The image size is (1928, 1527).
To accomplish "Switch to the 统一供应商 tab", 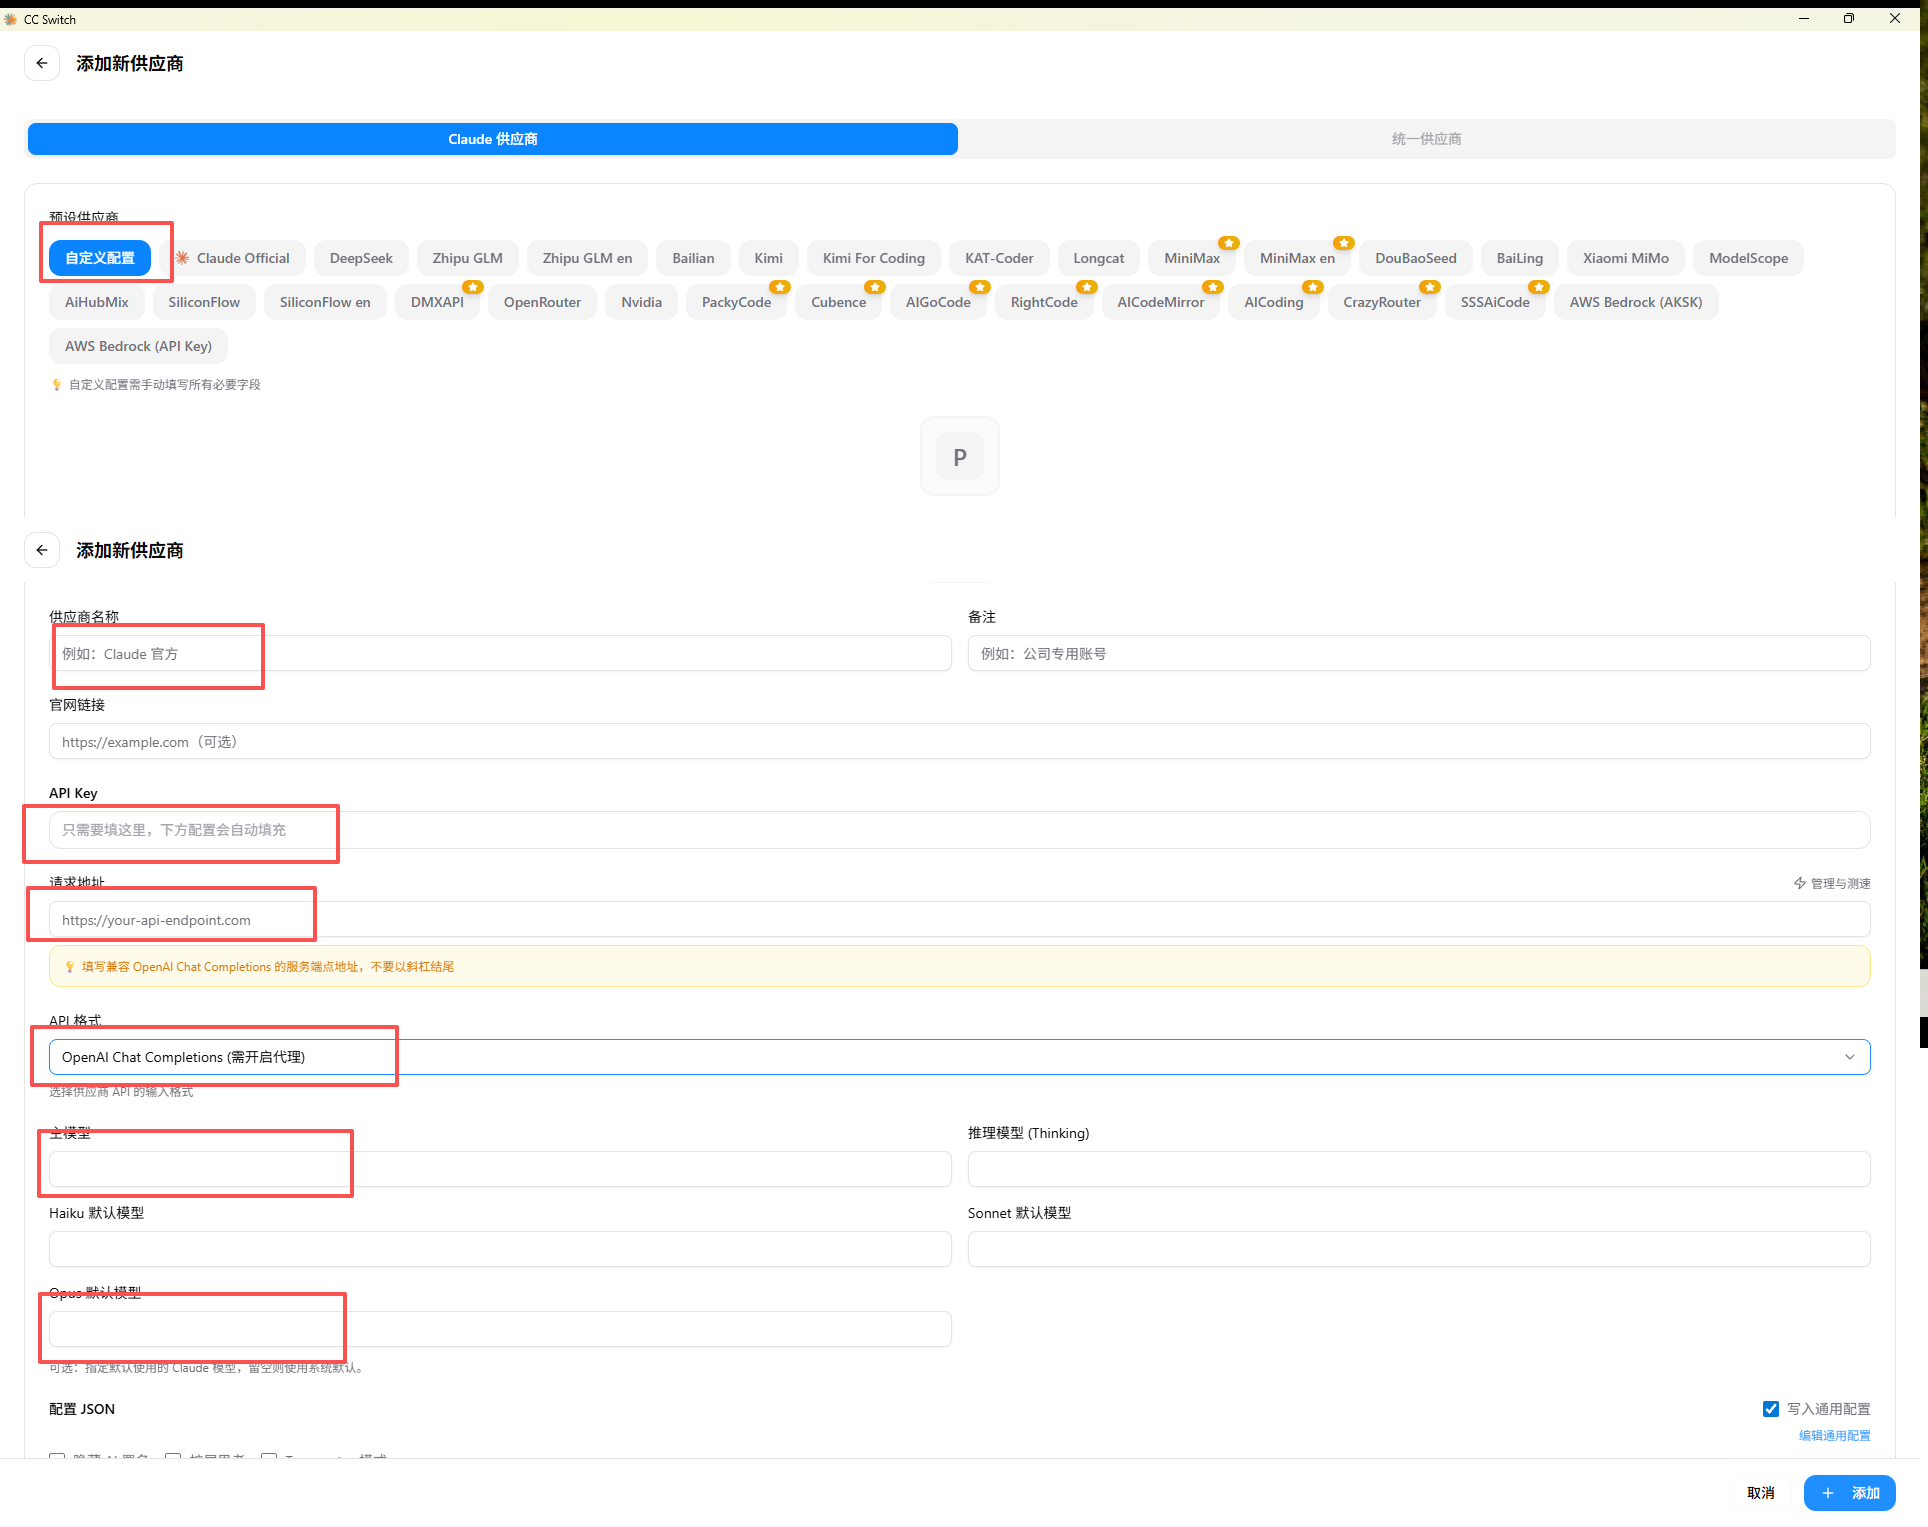I will pos(1426,139).
